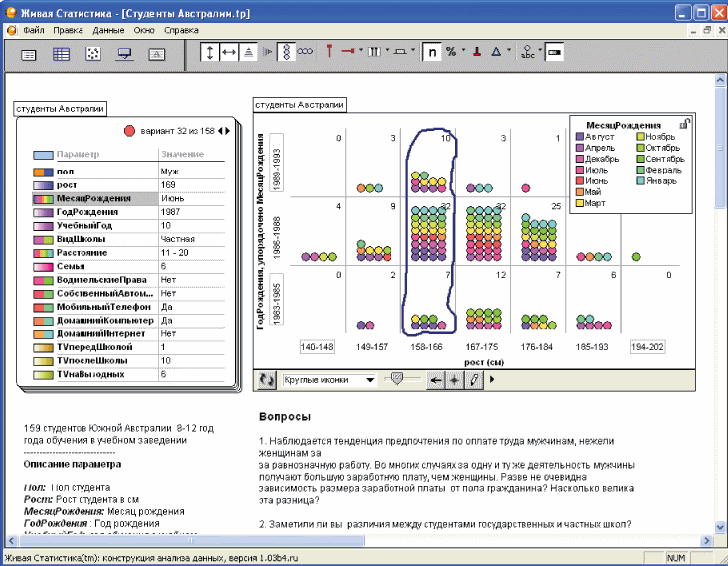Click the table view icon in toolbar
The image size is (728, 566).
[62, 54]
